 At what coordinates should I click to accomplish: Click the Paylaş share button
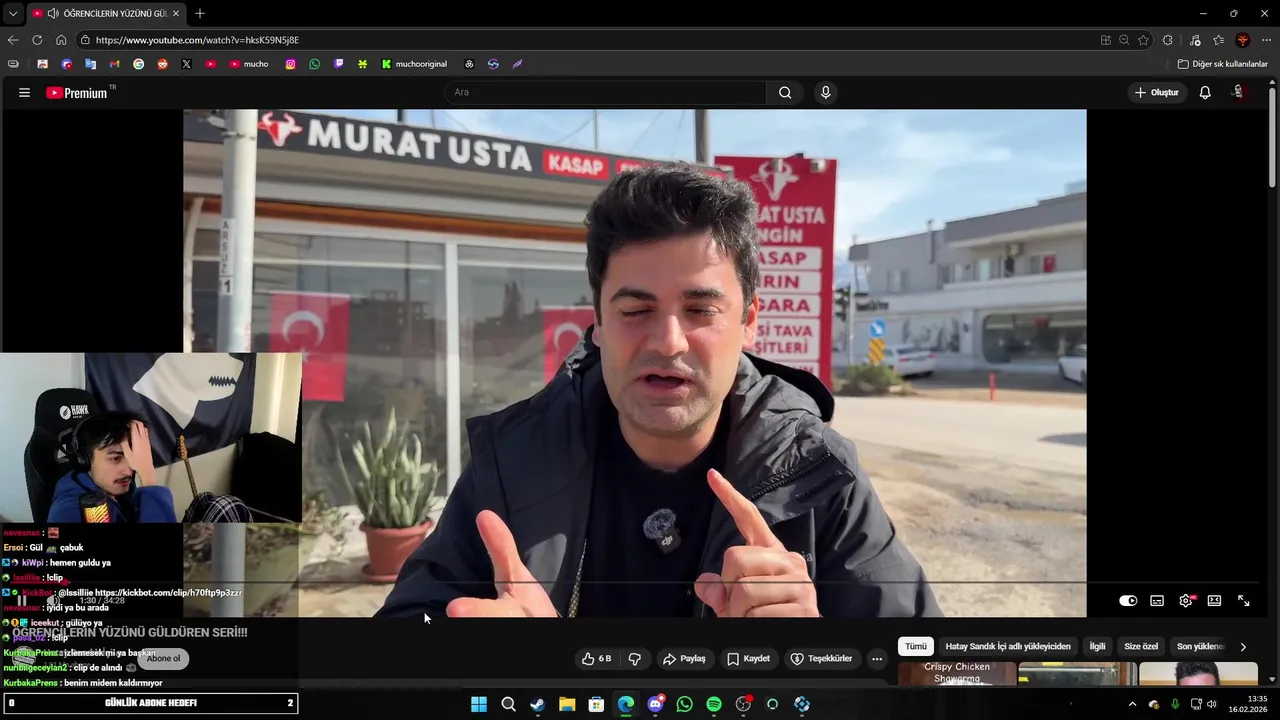(x=684, y=658)
